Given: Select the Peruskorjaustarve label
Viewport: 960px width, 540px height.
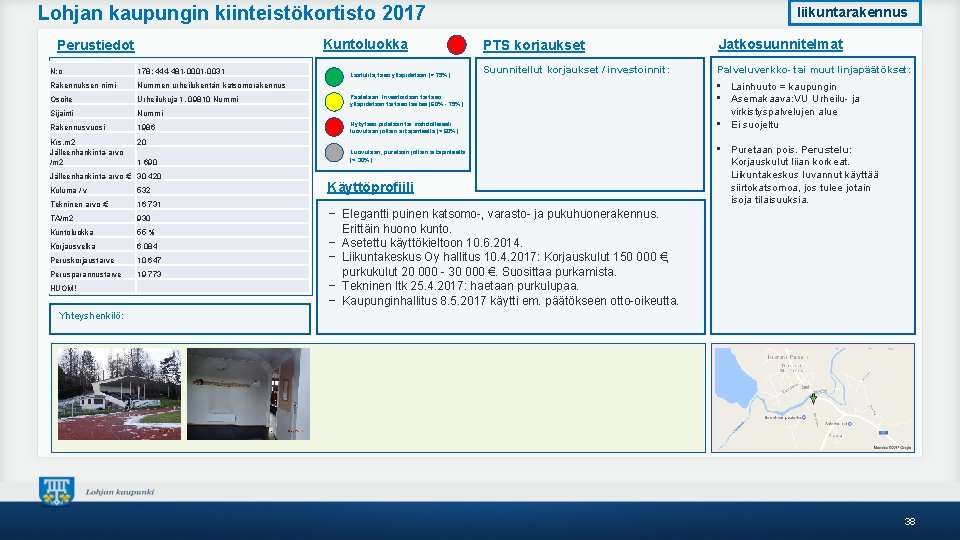Looking at the screenshot, I should [x=82, y=261].
